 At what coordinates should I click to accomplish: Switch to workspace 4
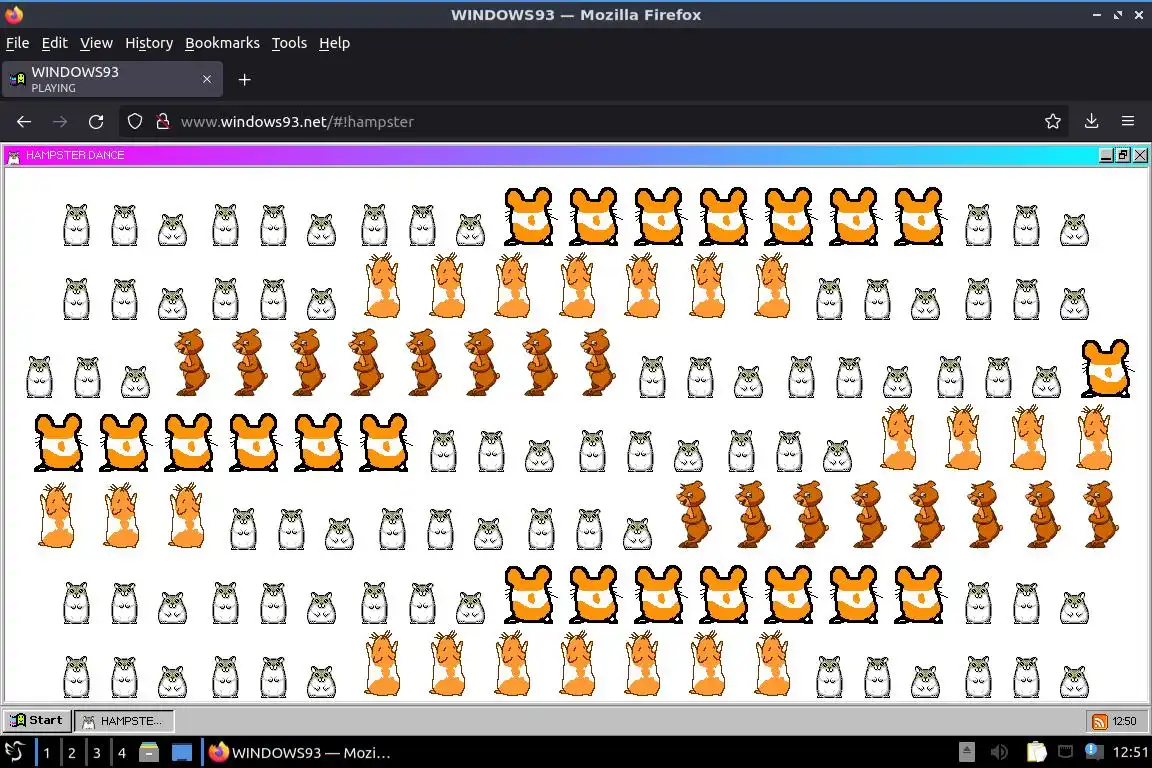122,753
